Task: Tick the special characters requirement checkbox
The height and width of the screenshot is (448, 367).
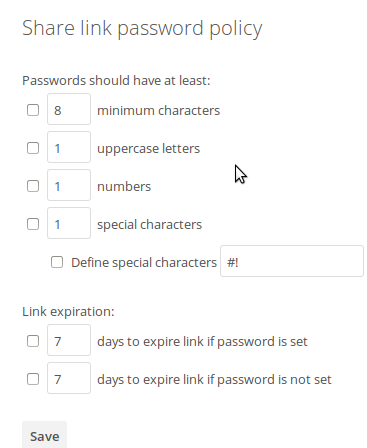Action: (x=33, y=224)
